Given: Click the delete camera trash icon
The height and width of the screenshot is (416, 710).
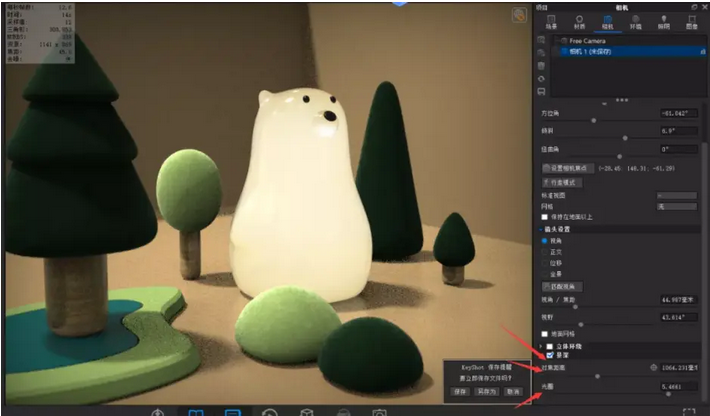Looking at the screenshot, I should (541, 65).
